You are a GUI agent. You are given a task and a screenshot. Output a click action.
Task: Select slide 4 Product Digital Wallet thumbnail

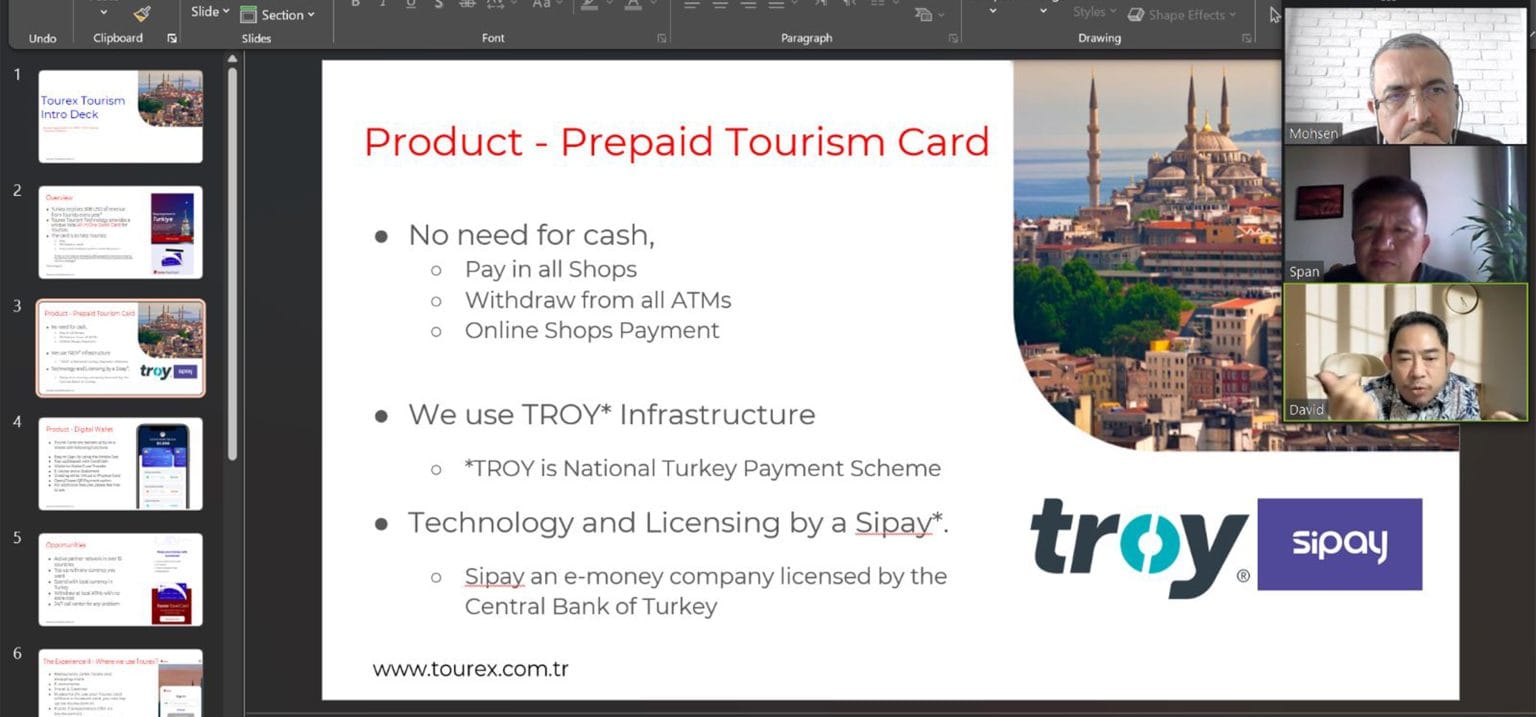[120, 464]
